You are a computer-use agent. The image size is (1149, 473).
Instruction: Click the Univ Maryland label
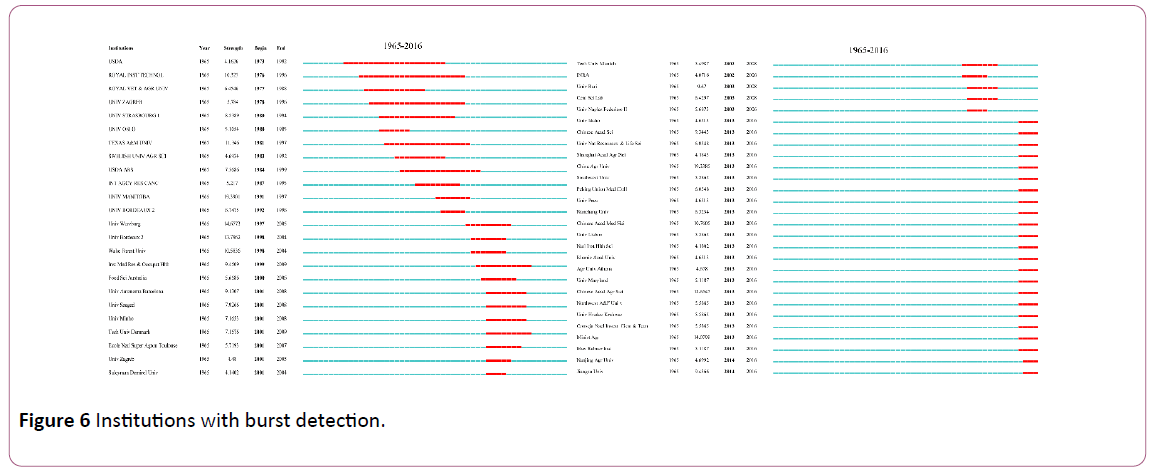point(593,281)
